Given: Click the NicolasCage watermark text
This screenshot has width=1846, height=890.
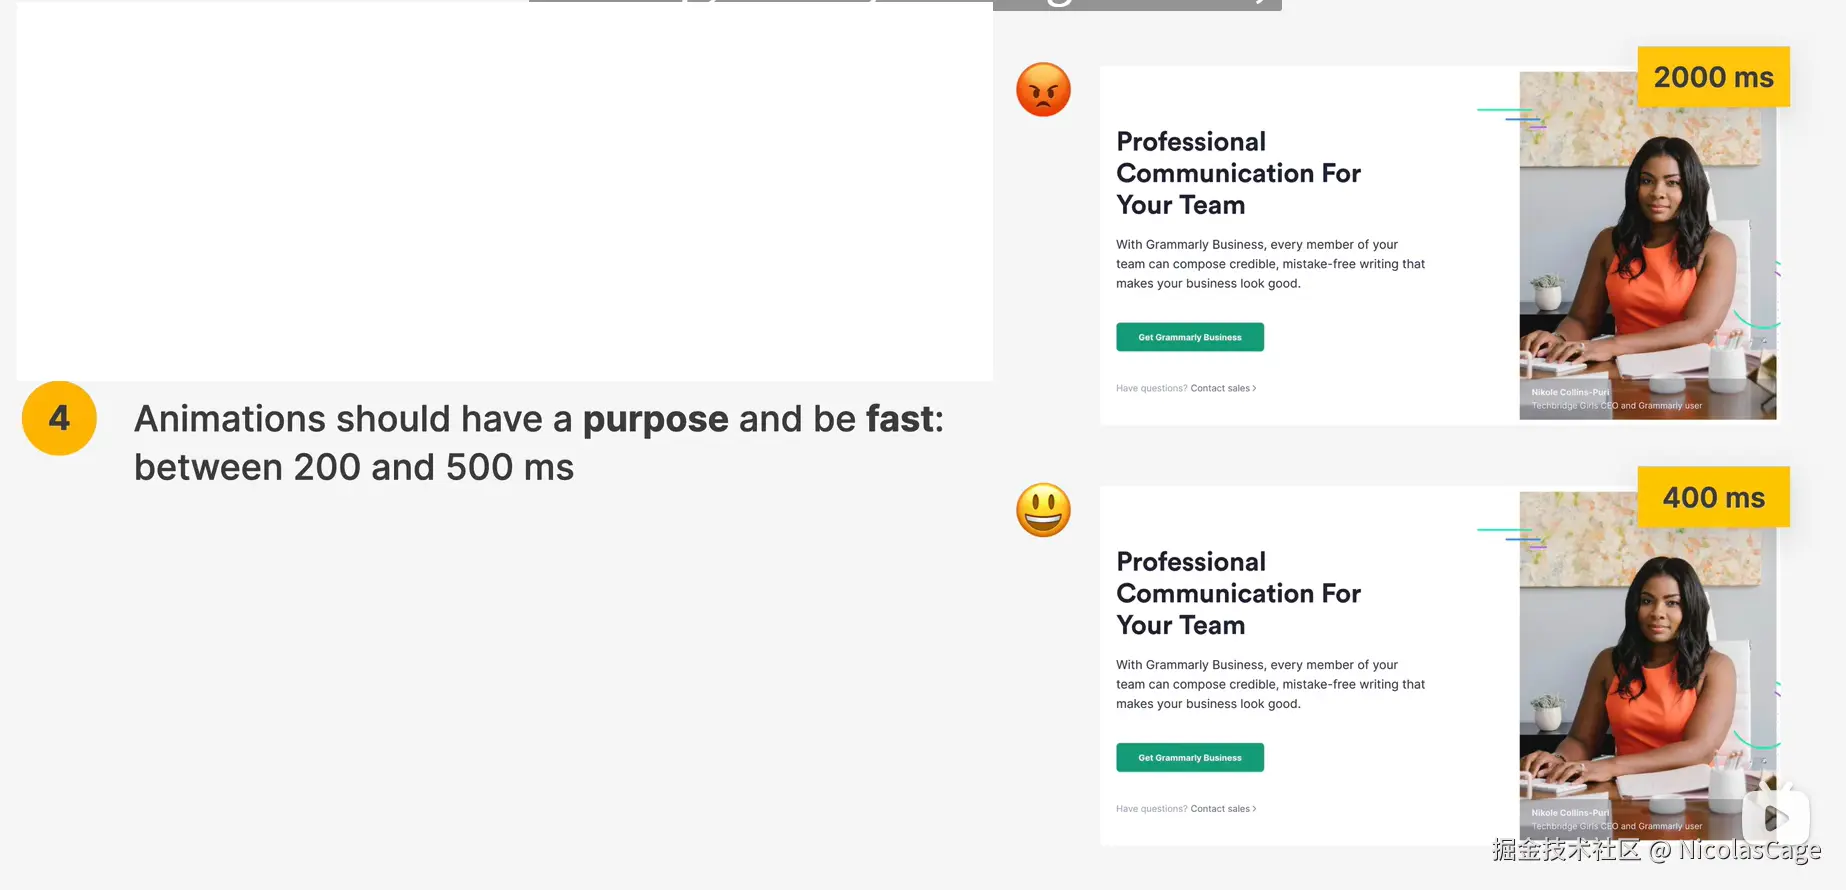Looking at the screenshot, I should point(1748,850).
